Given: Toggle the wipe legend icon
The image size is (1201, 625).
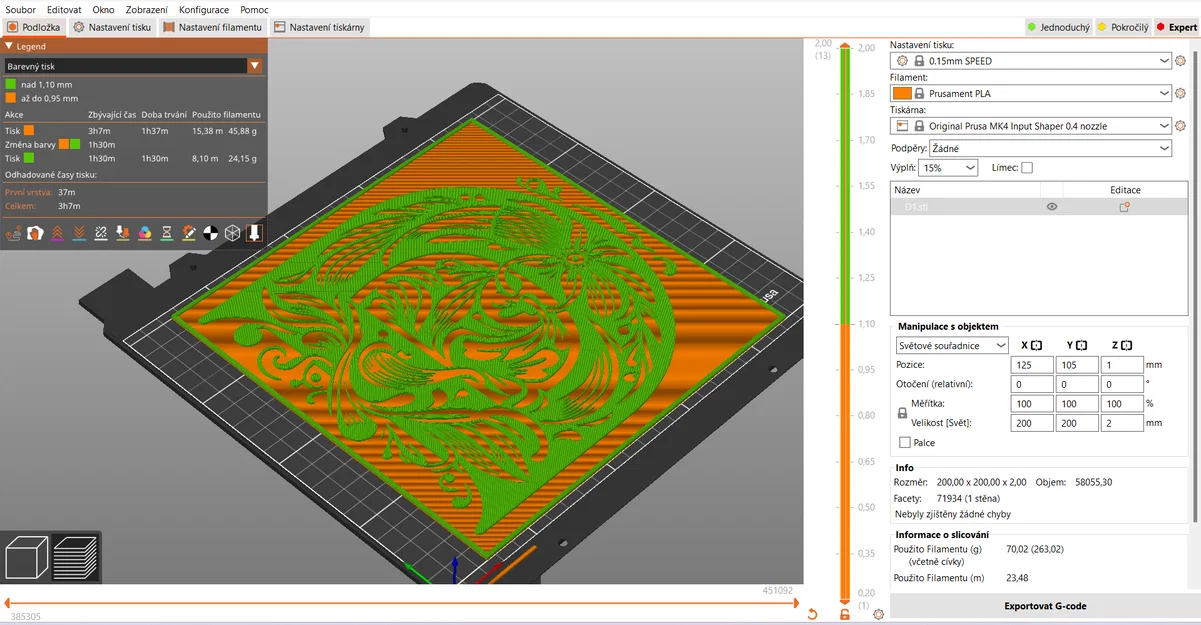Looking at the screenshot, I should coord(35,233).
